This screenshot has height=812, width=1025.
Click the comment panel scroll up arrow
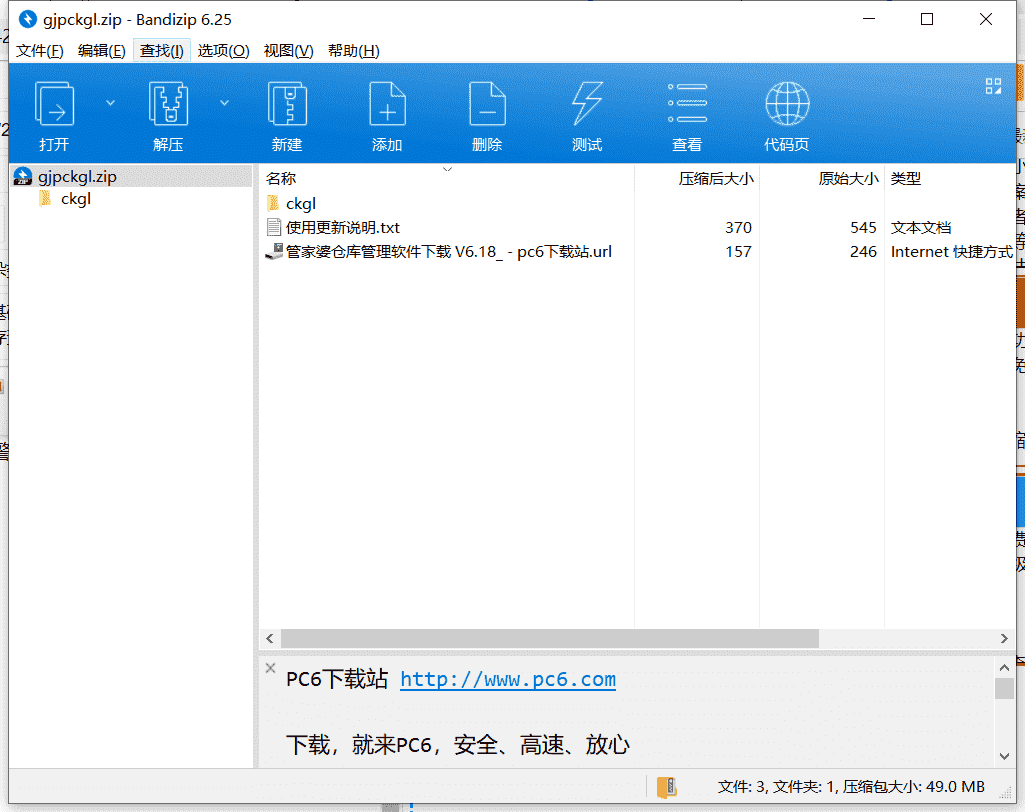tap(1004, 668)
